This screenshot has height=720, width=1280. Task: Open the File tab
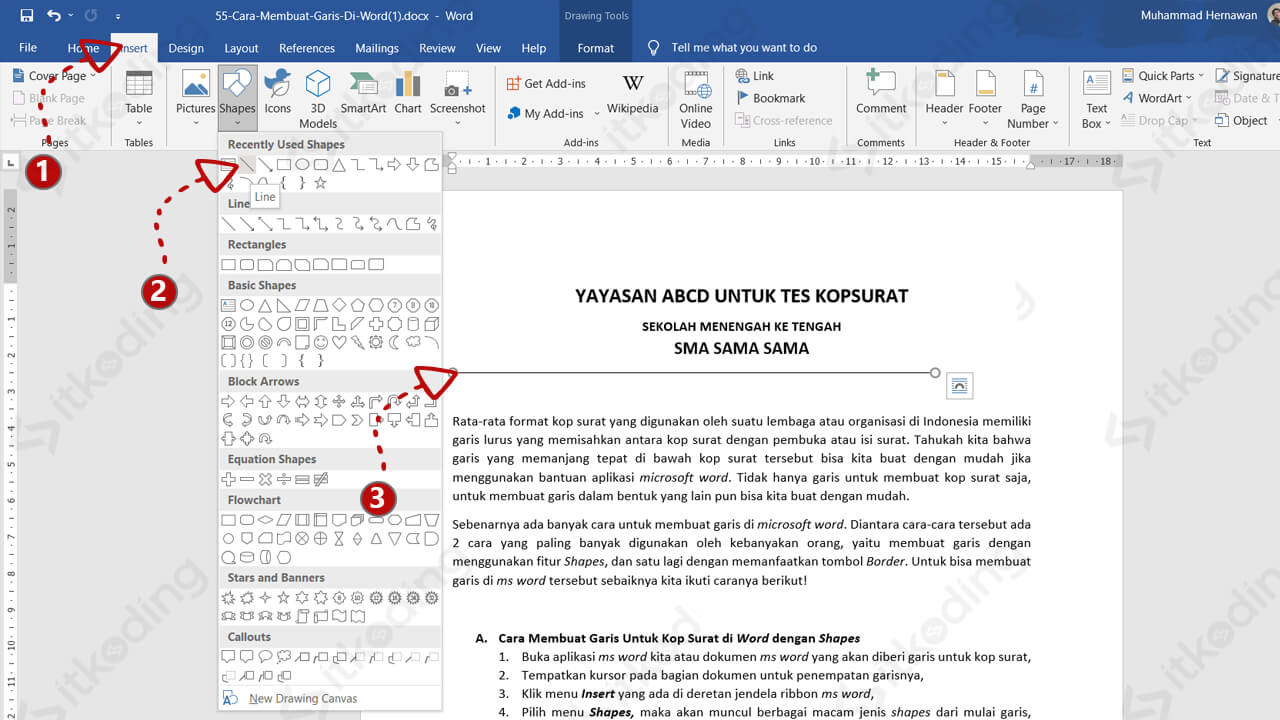coord(28,48)
